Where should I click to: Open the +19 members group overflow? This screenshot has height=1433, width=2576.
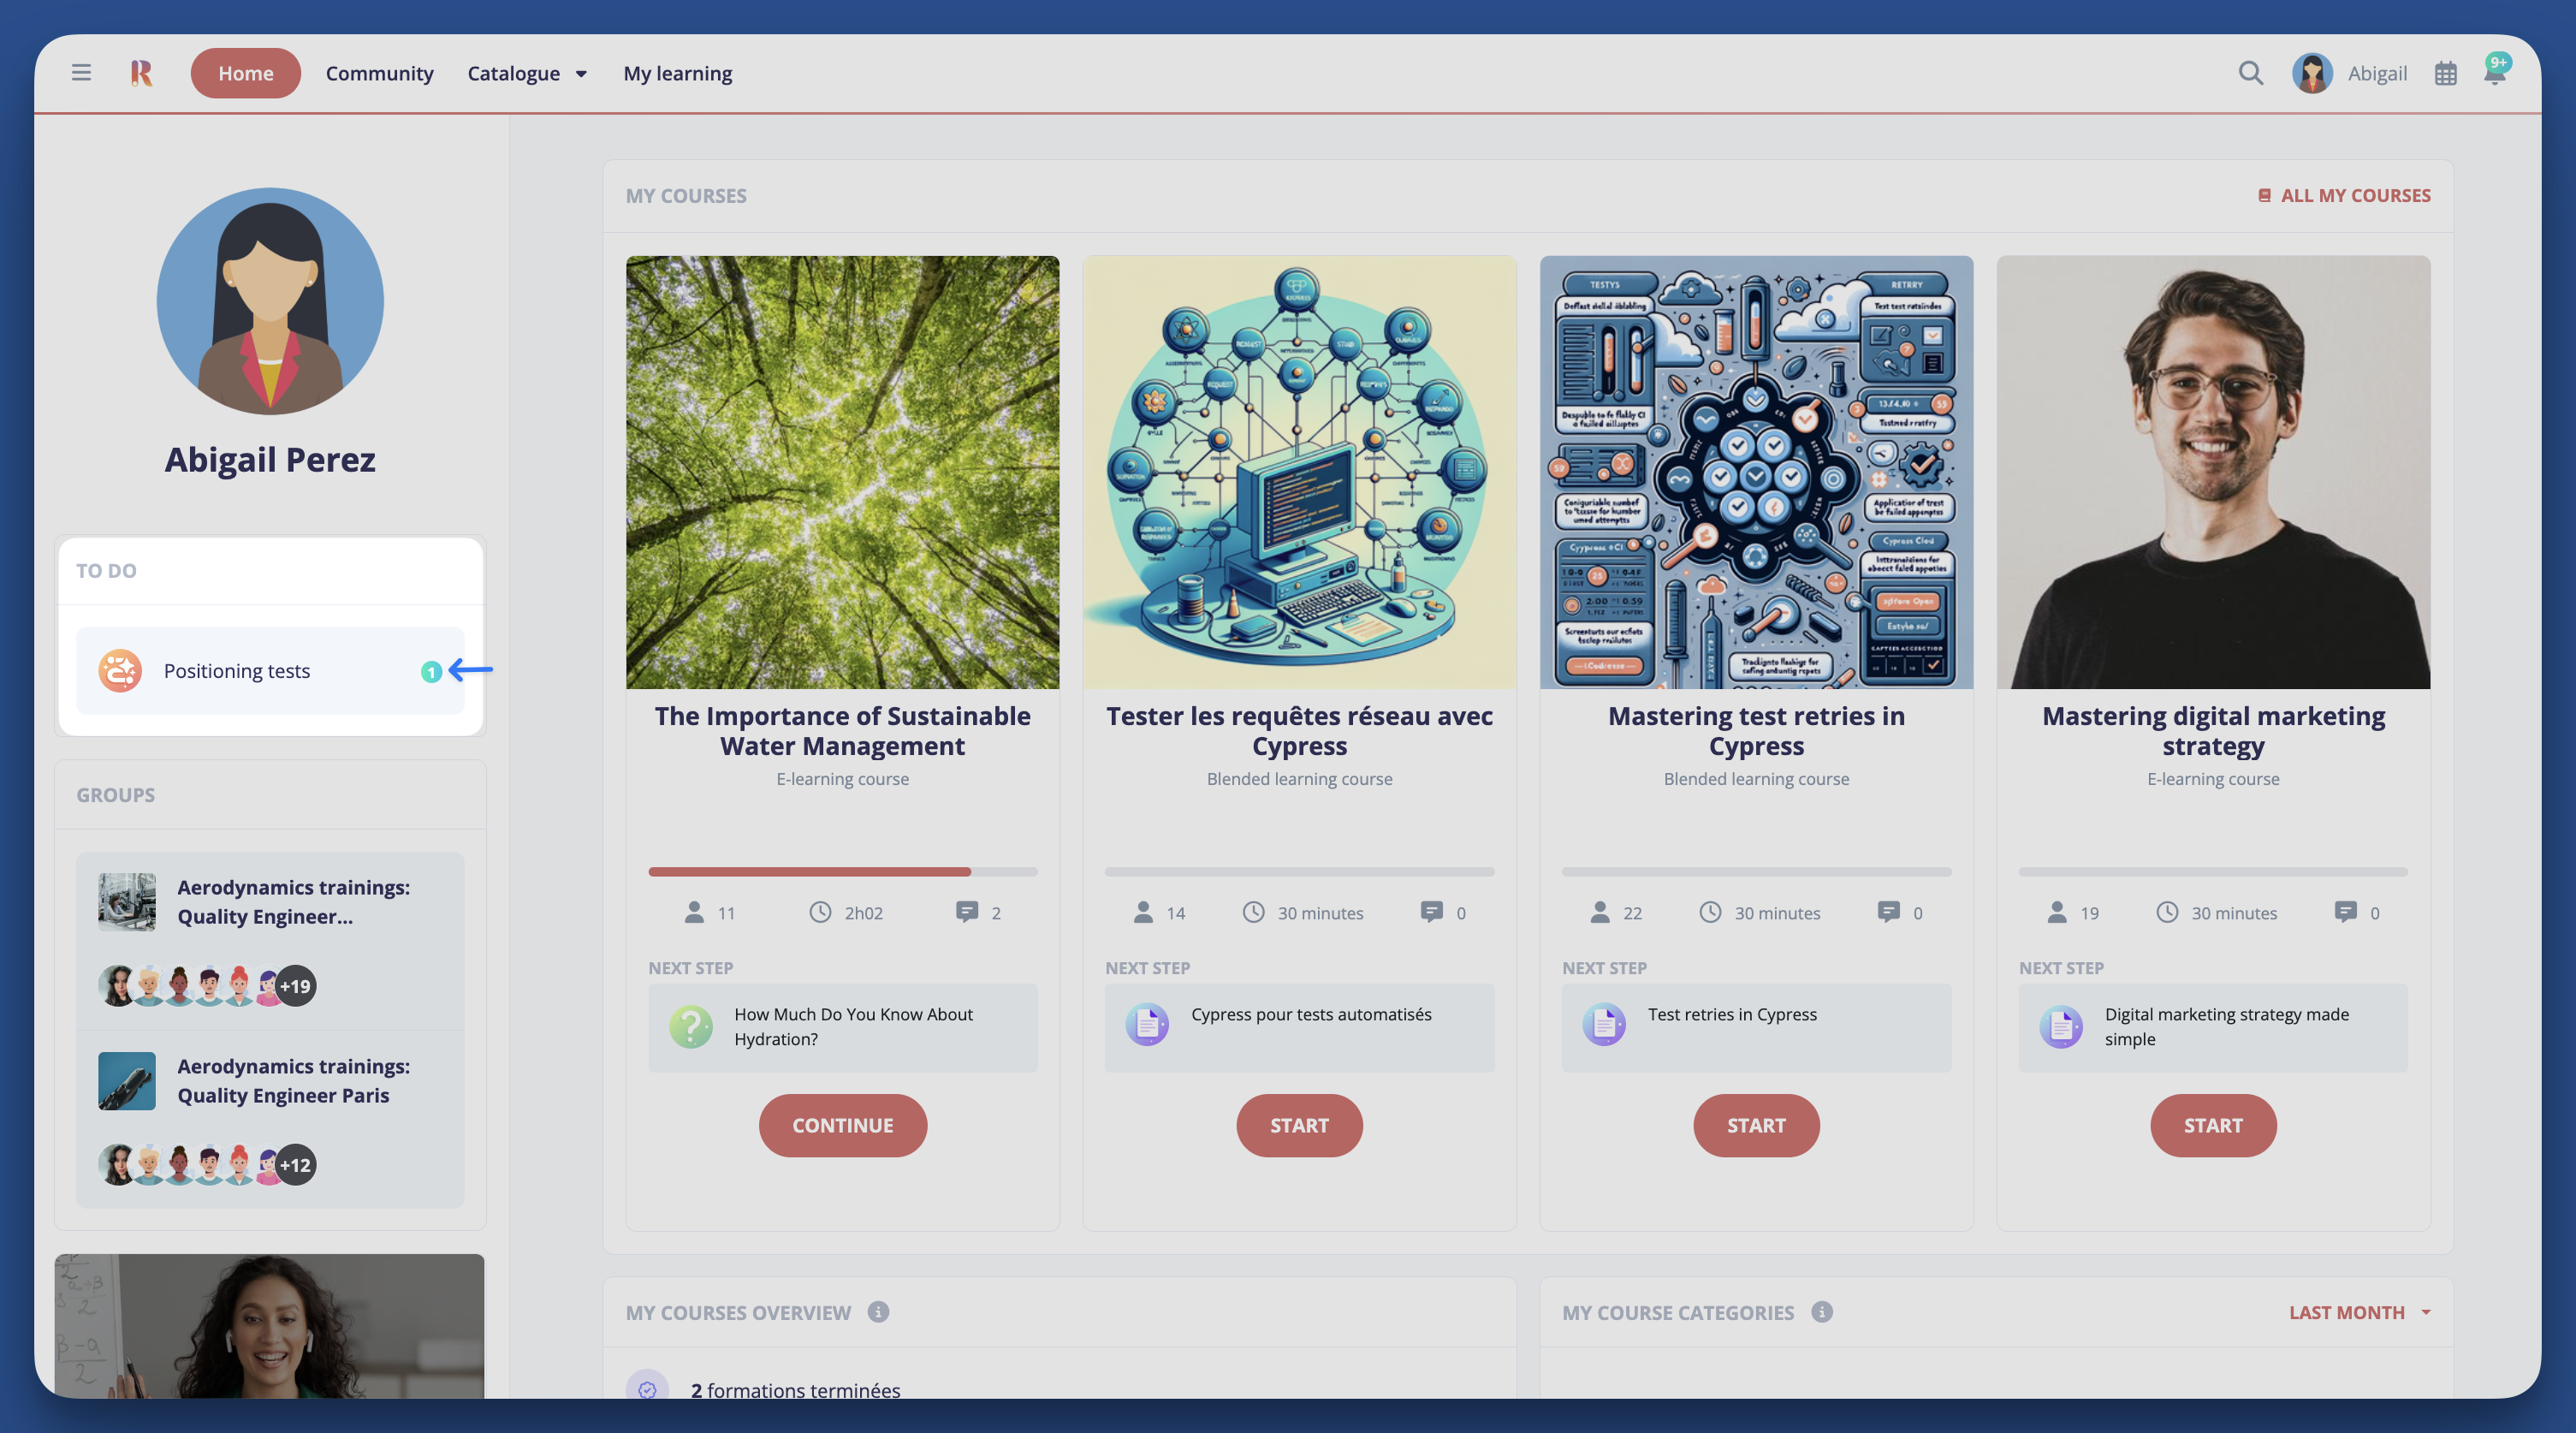coord(295,986)
